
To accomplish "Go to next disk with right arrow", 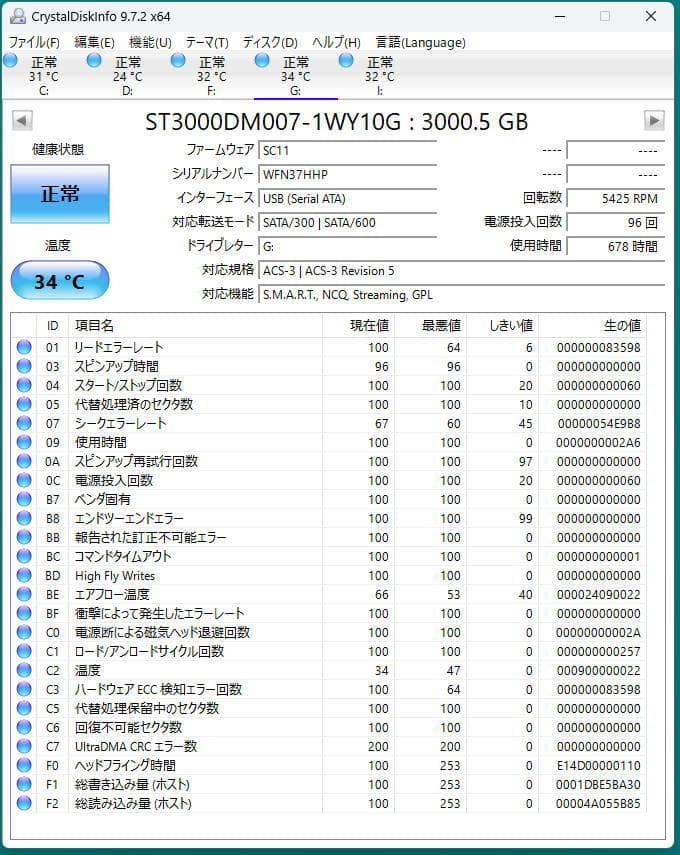I will coord(654,121).
